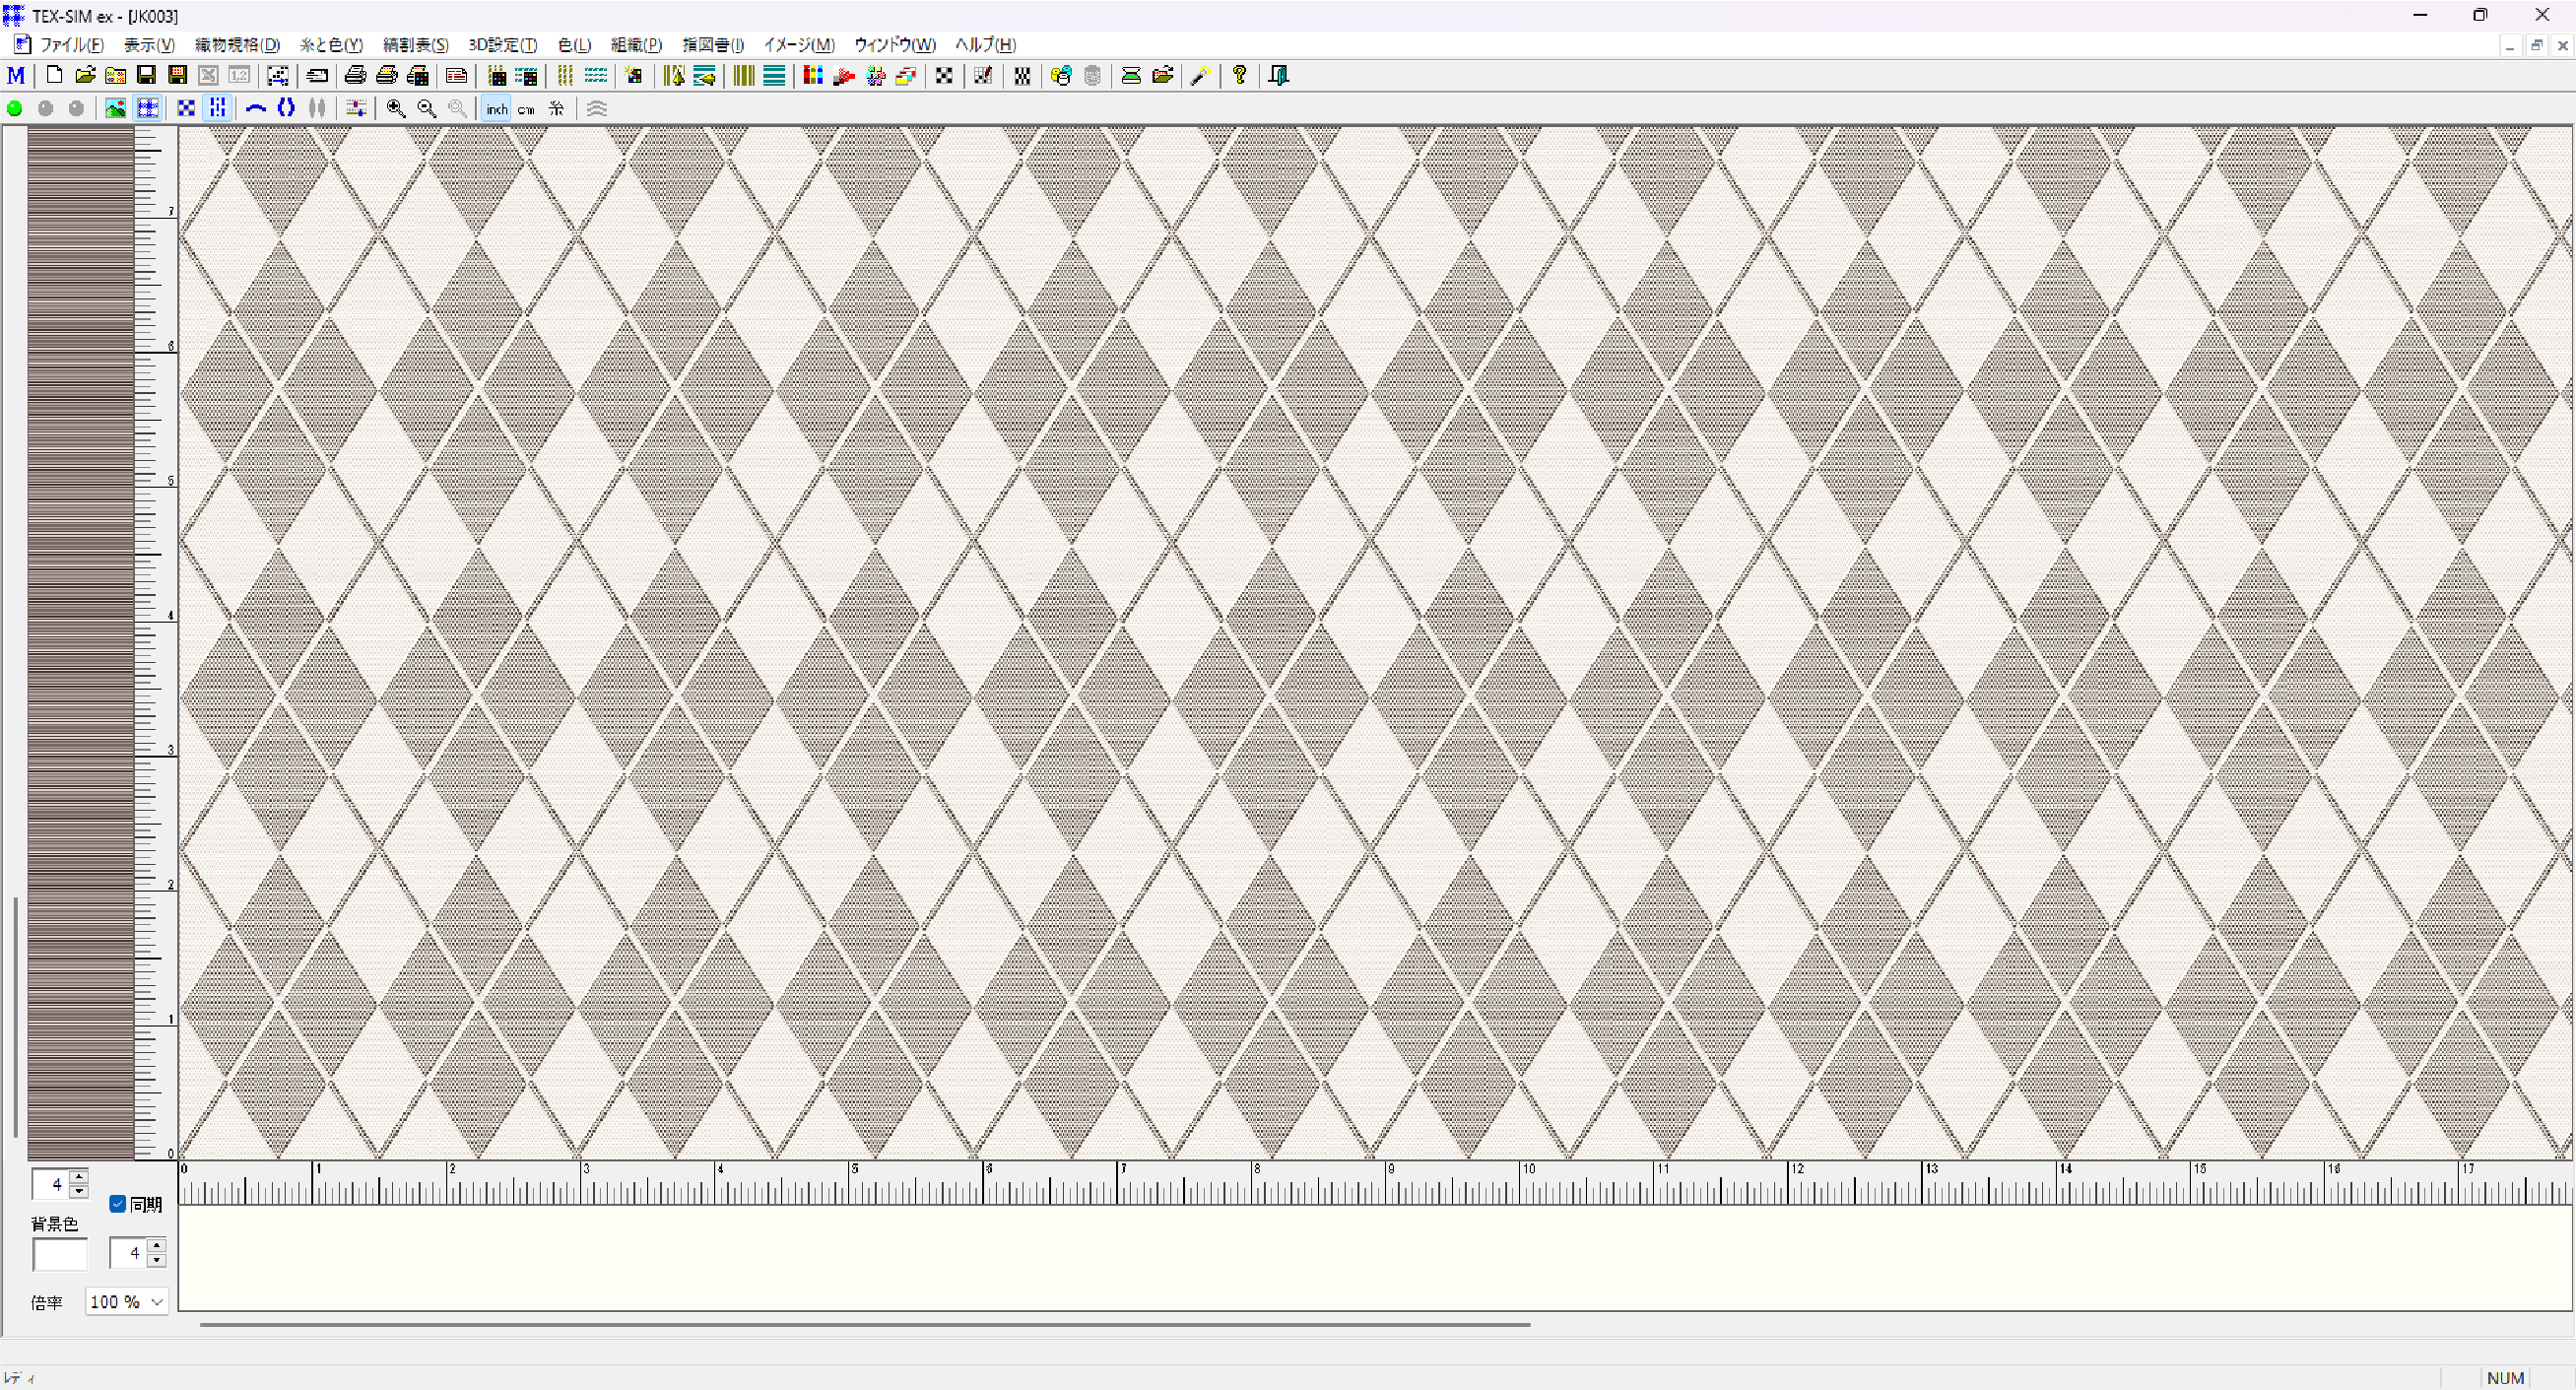Increase the lower spinner value beside background color
This screenshot has height=1390, width=2576.
tap(156, 1245)
